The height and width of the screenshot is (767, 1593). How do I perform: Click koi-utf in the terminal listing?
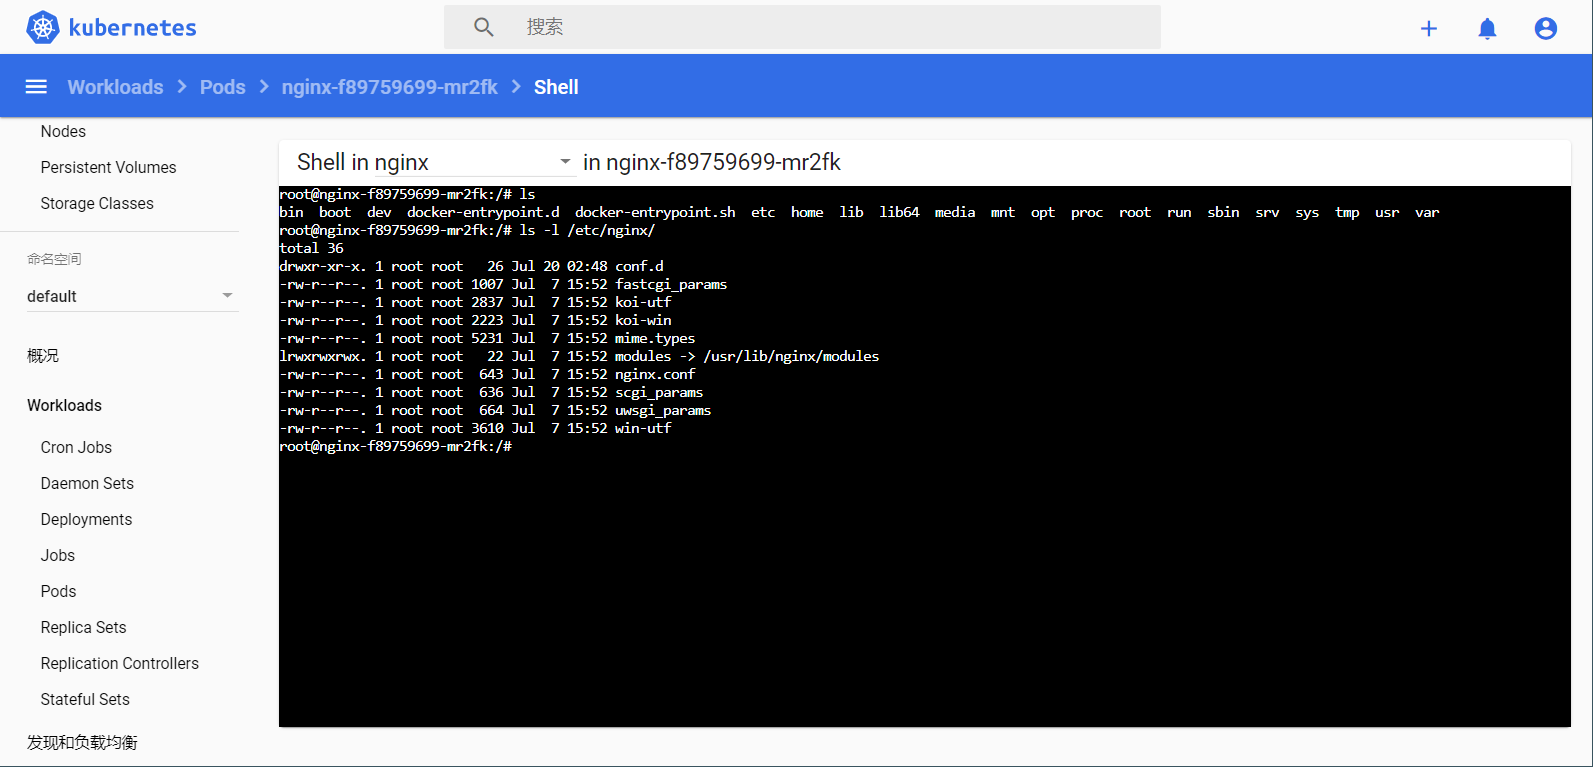click(643, 302)
